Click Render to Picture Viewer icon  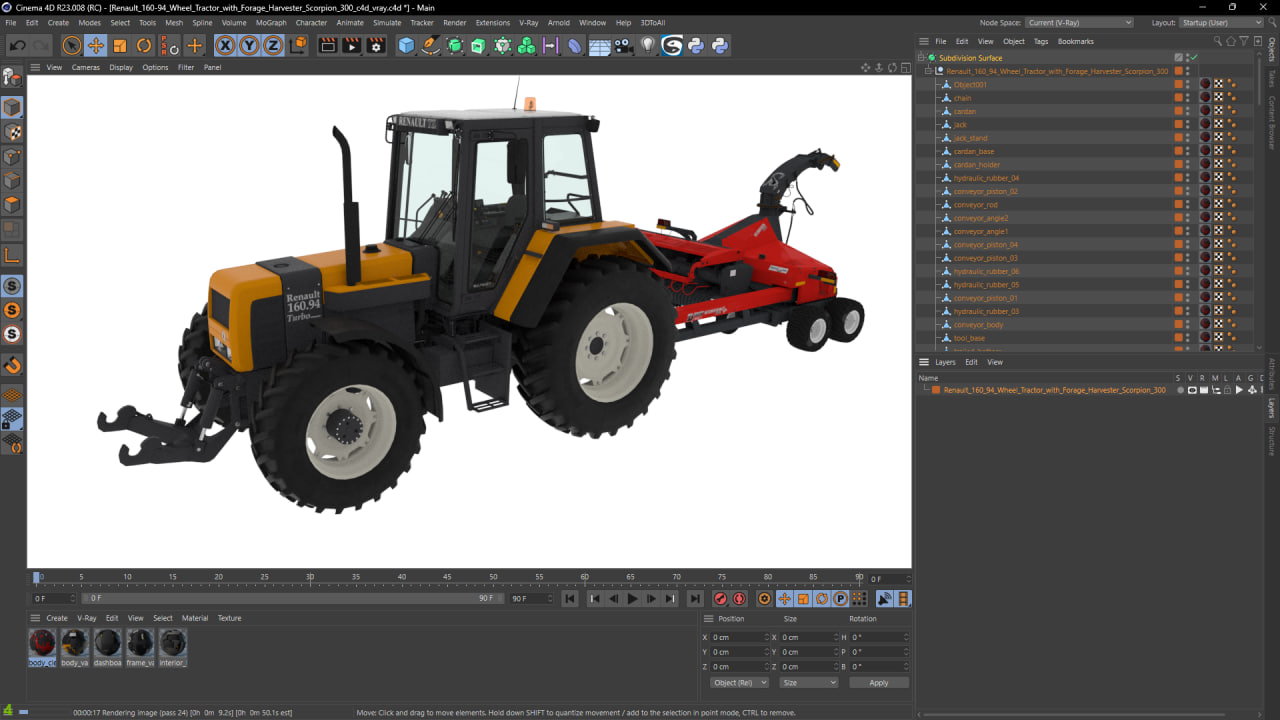[x=351, y=45]
